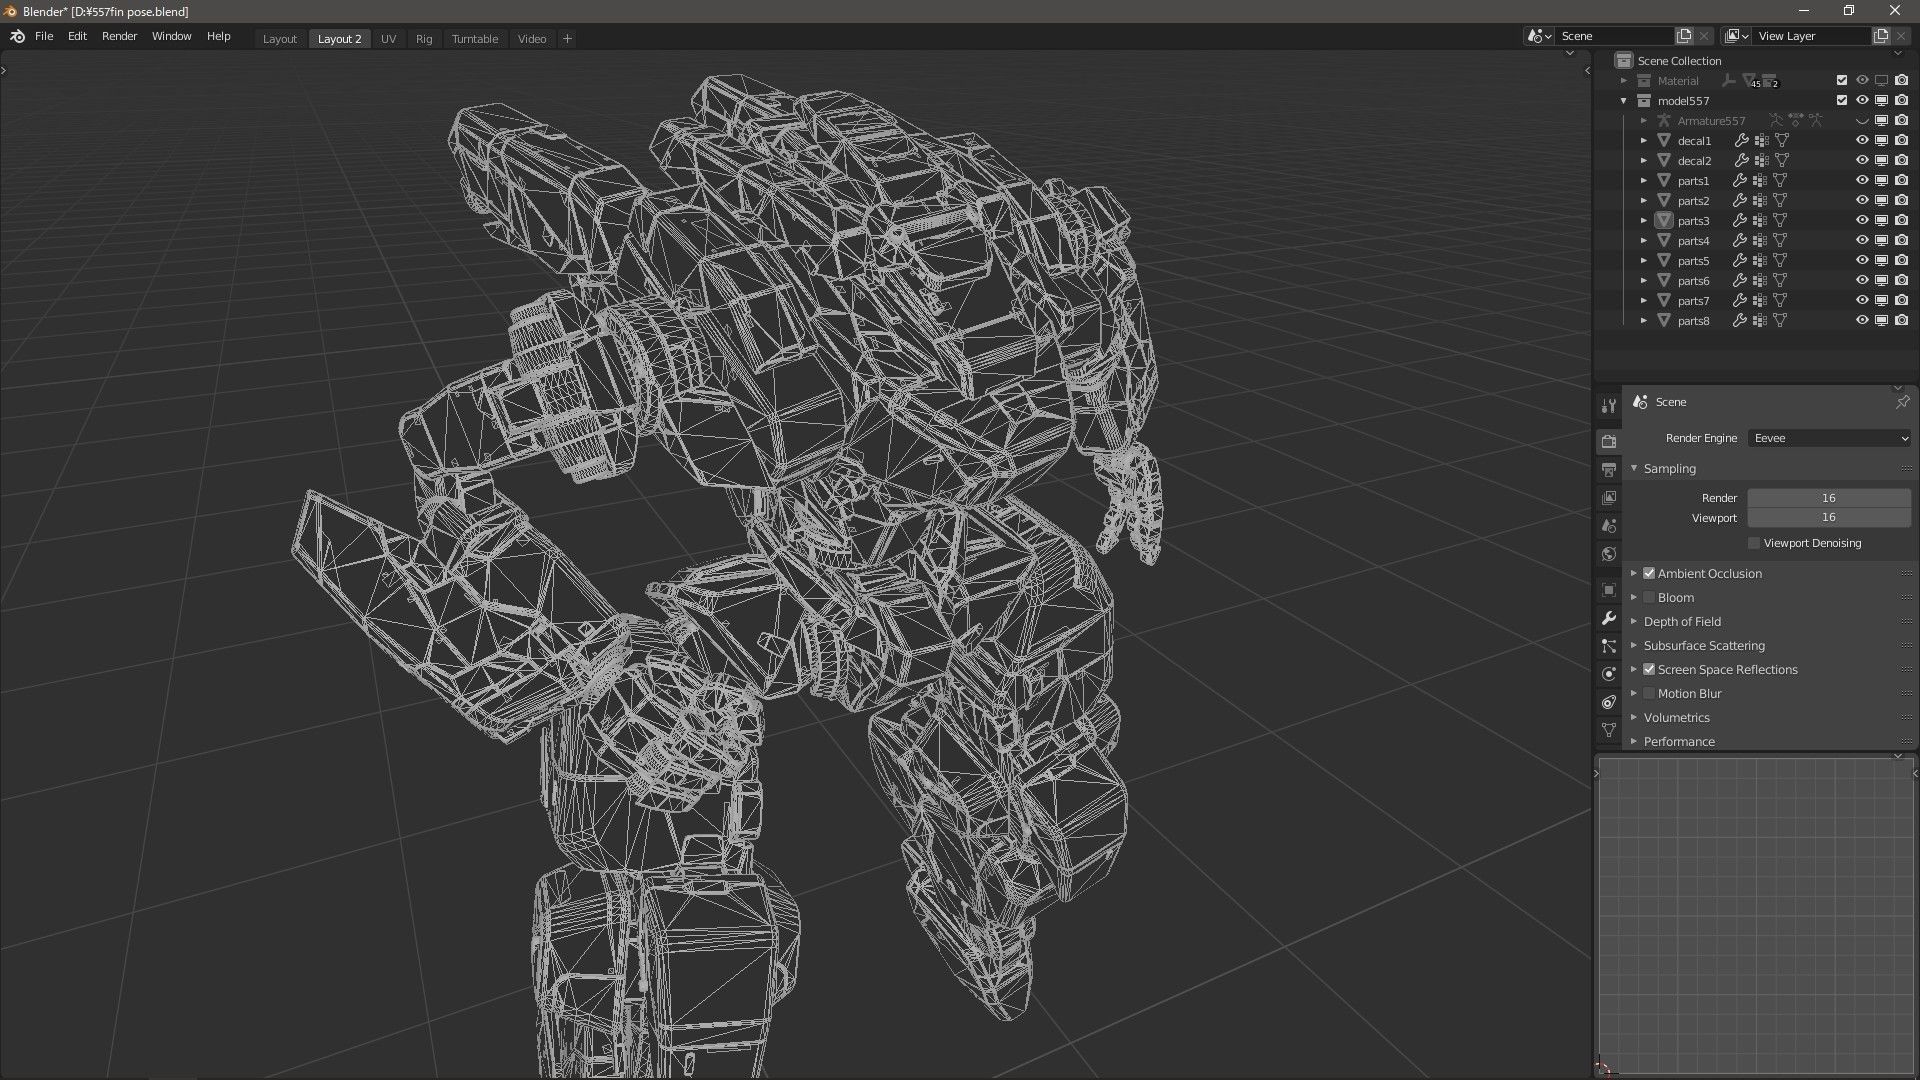Image resolution: width=1920 pixels, height=1080 pixels.
Task: Expand the parts7 object tree
Action: pos(1644,301)
